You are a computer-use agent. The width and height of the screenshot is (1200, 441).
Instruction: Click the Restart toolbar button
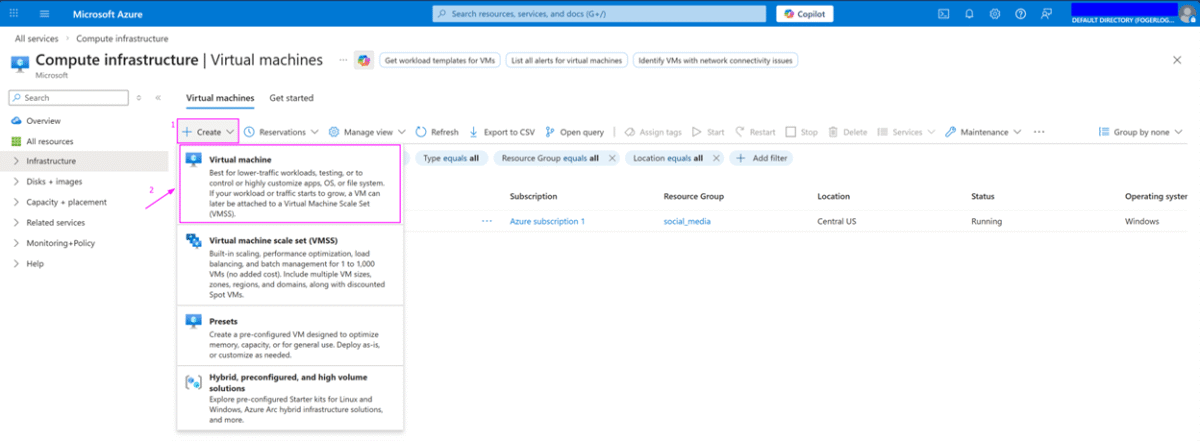[x=755, y=131]
